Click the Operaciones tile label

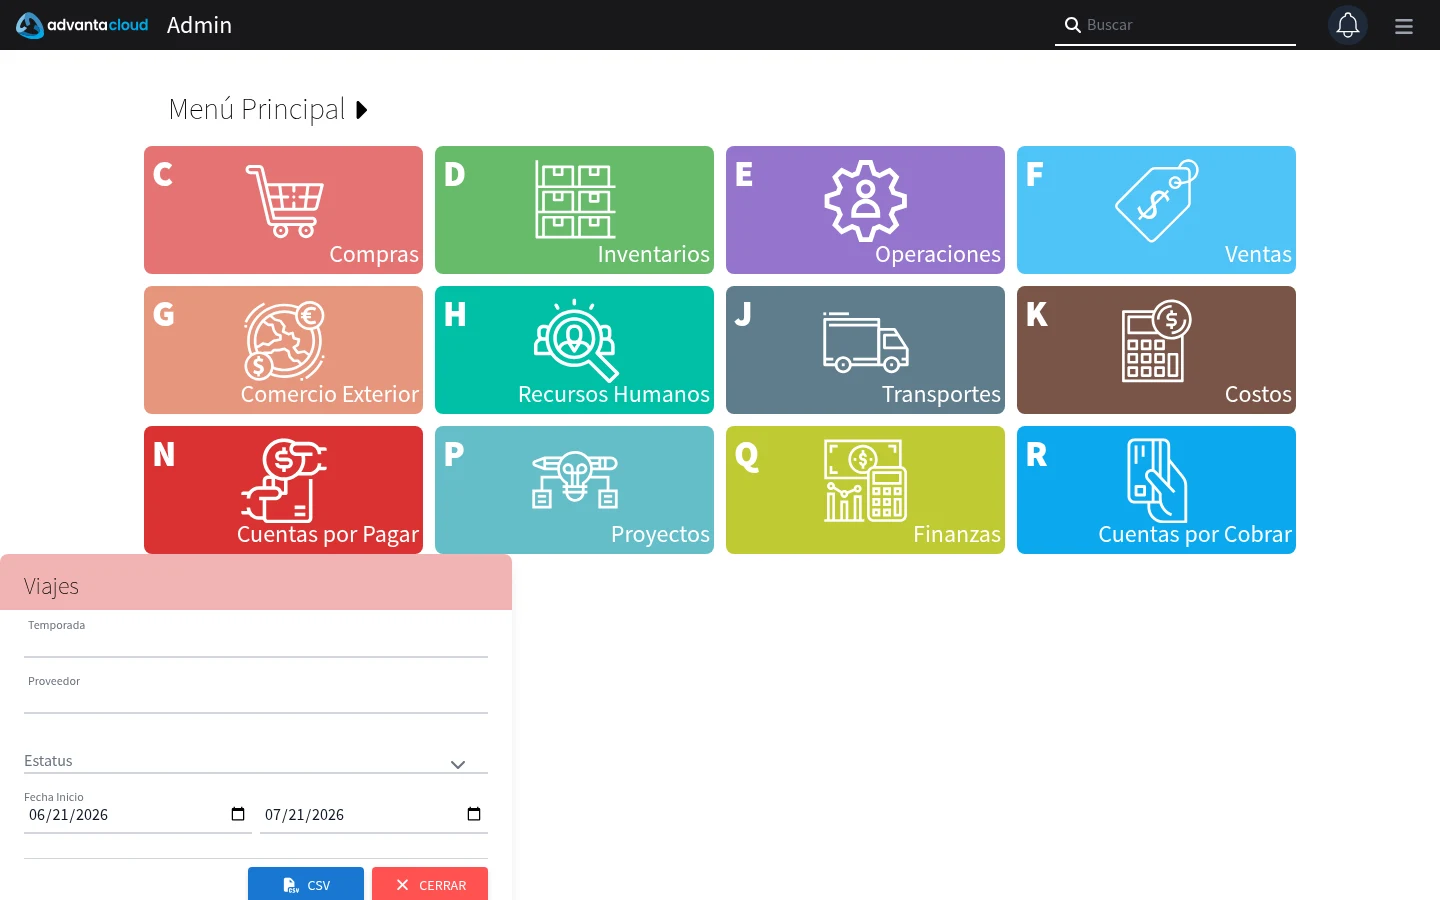click(938, 254)
